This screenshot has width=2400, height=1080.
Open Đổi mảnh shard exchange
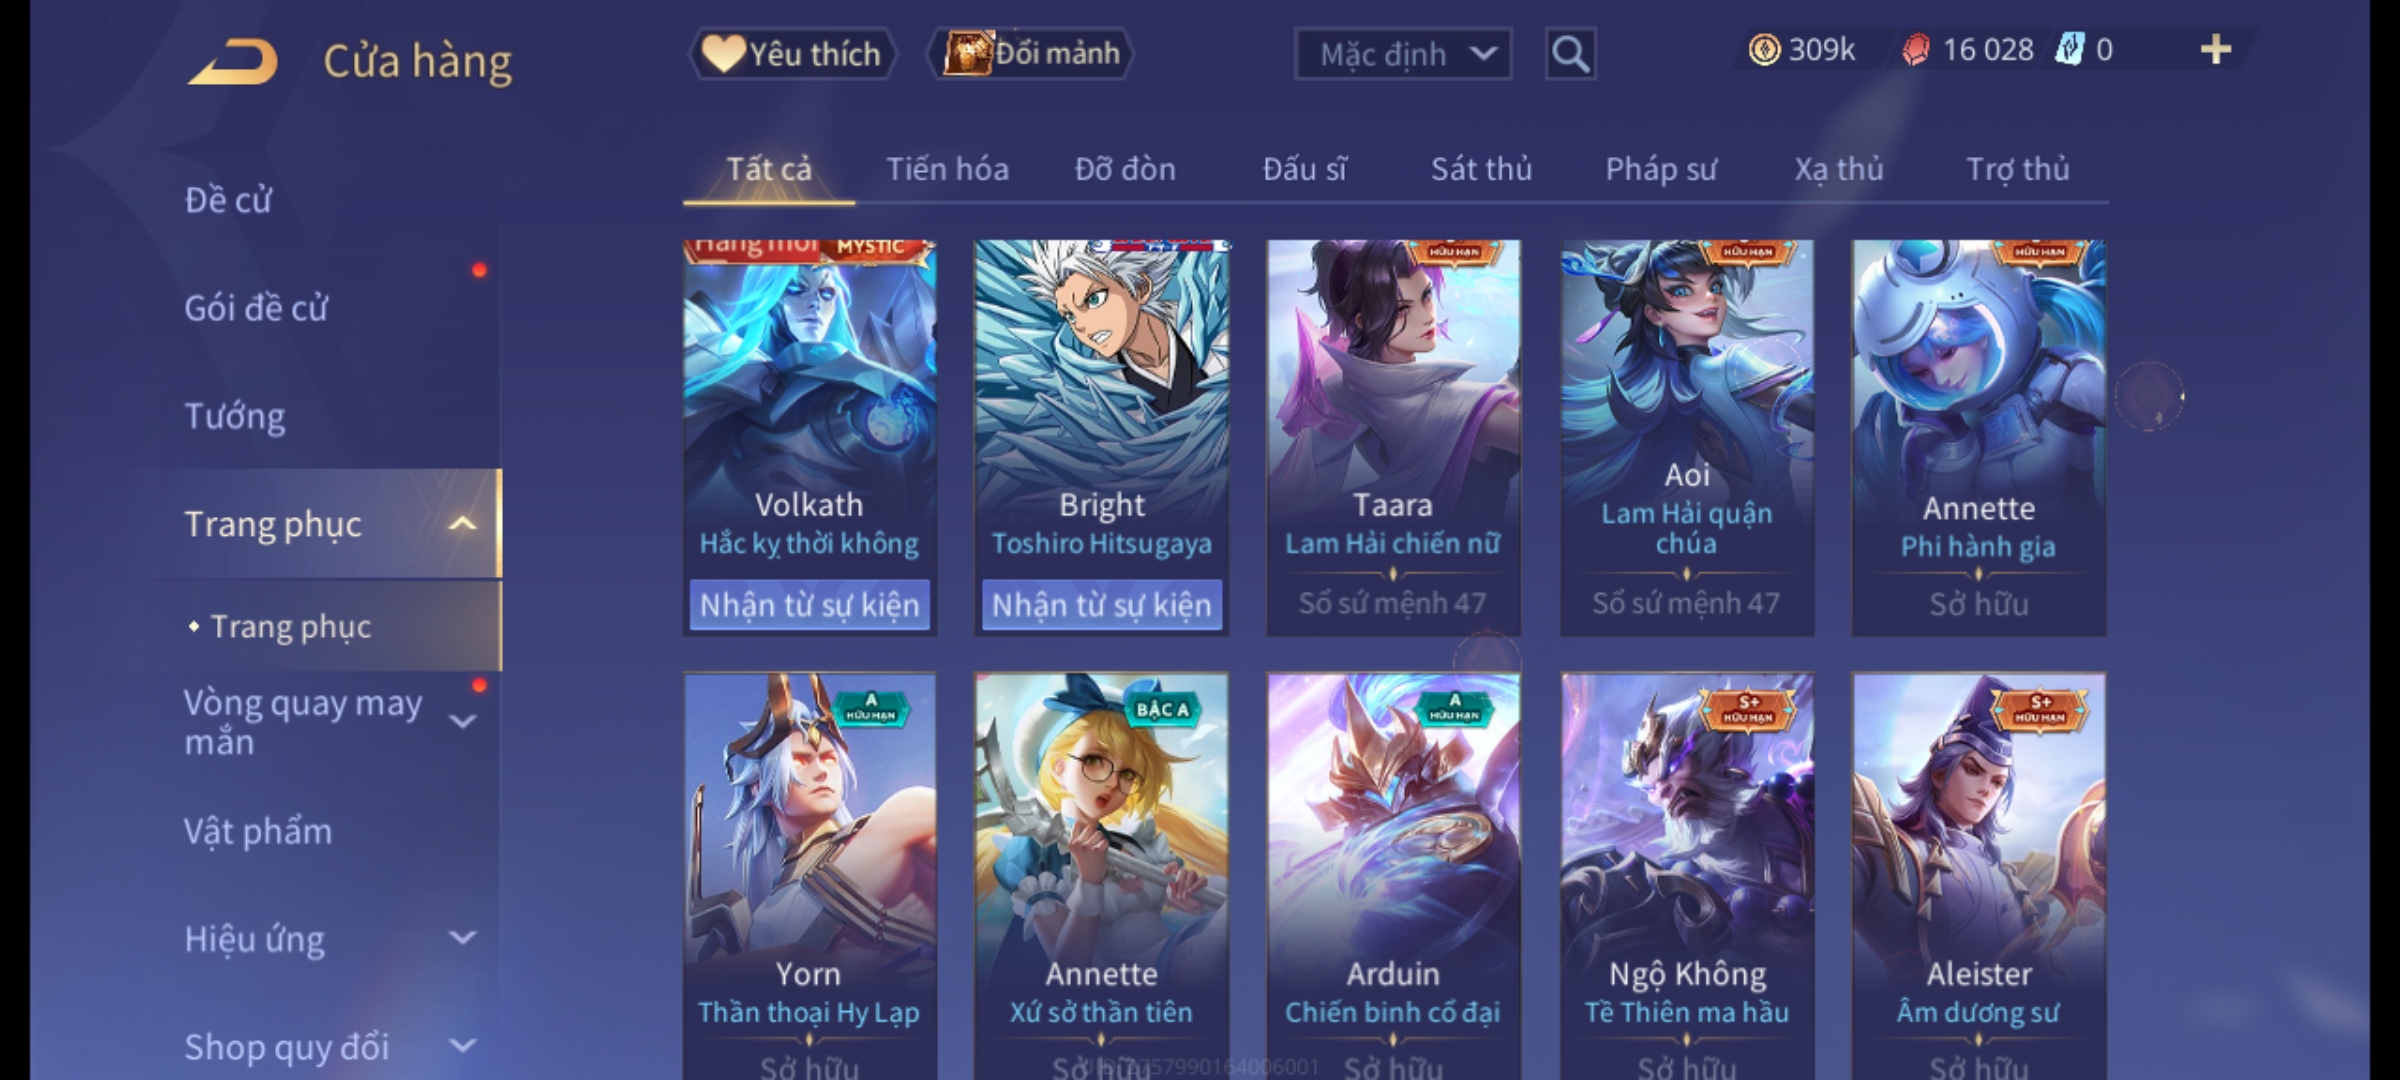(1031, 54)
